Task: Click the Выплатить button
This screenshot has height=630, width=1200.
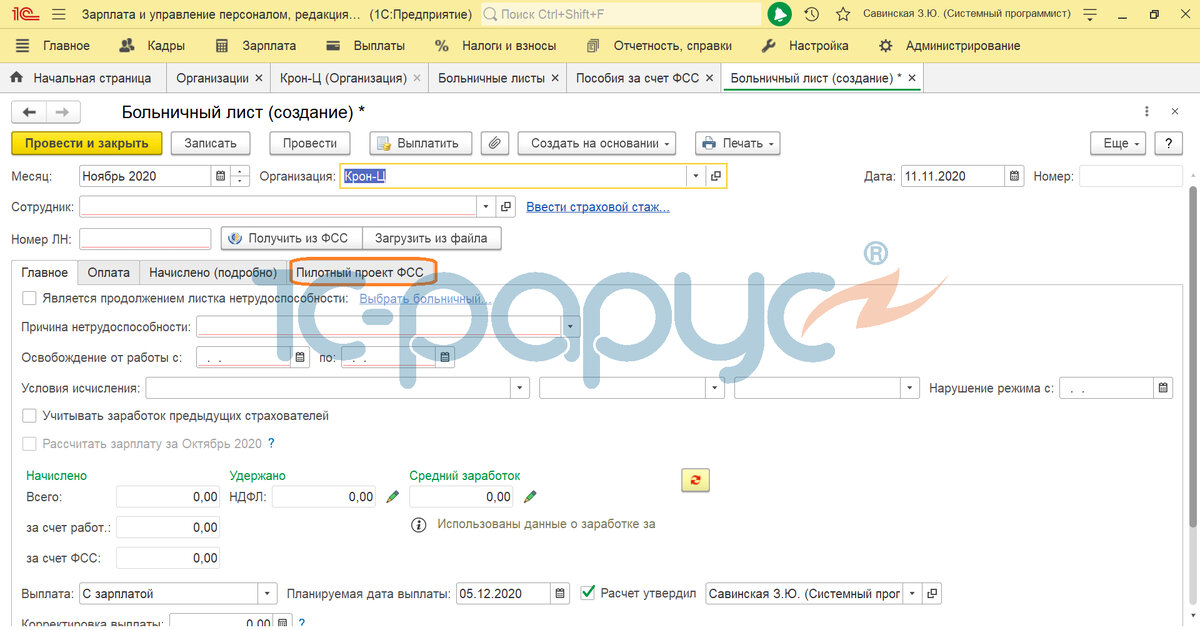Action: 420,143
